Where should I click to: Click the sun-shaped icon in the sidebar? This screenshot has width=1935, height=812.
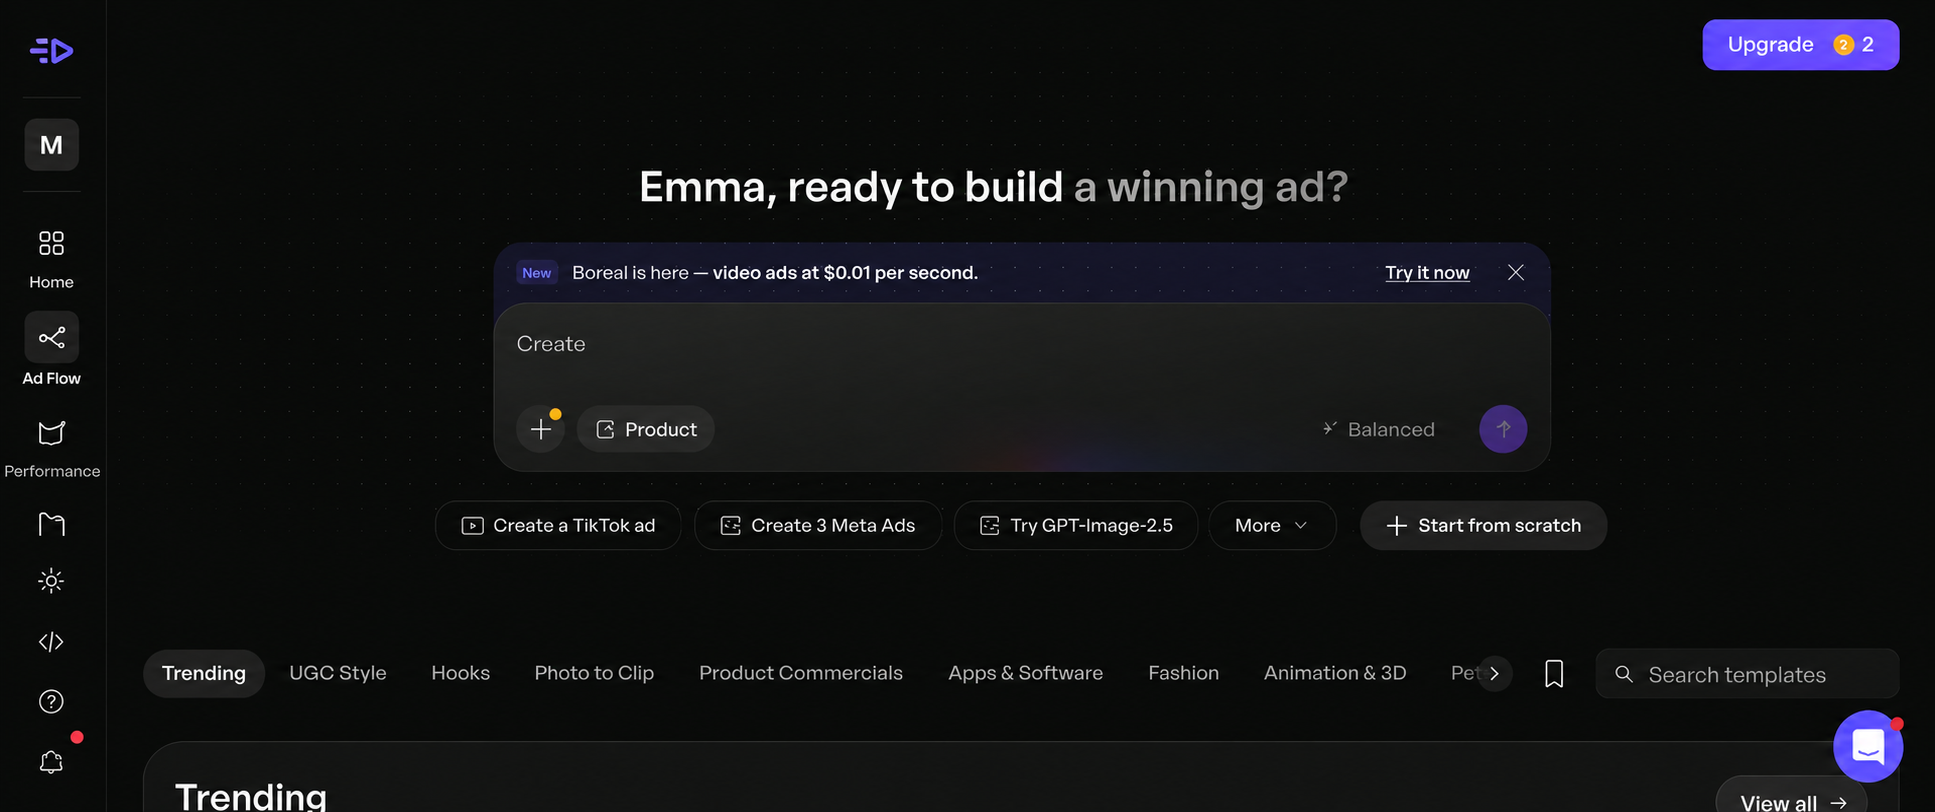(51, 581)
